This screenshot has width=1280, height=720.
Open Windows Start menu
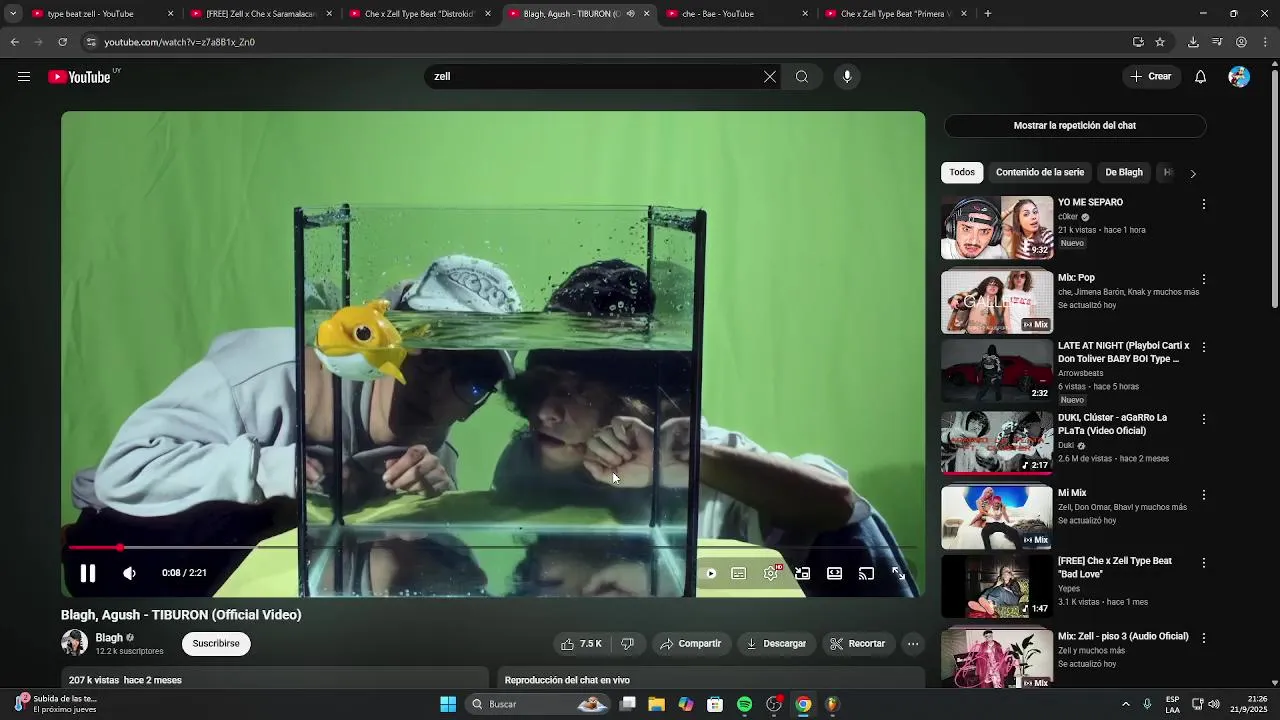pos(448,704)
